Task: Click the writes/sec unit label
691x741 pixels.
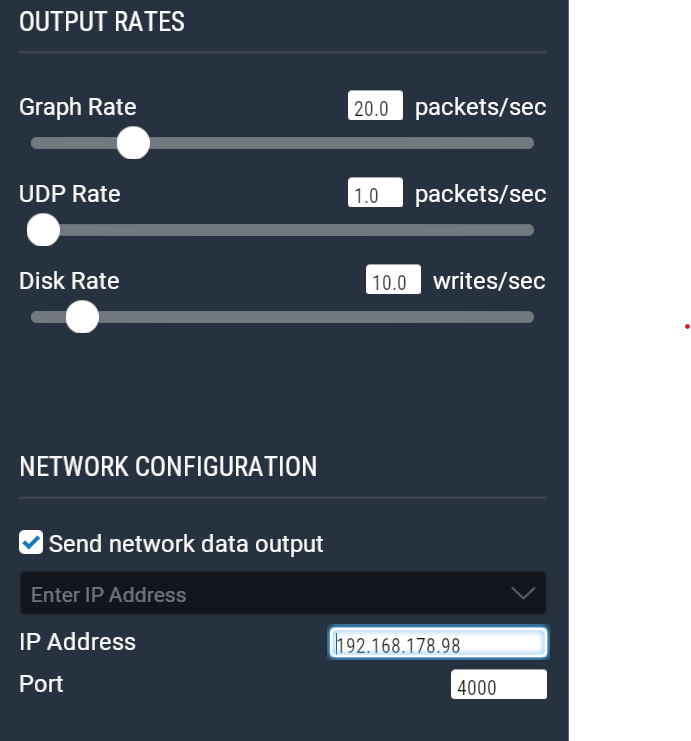Action: click(489, 281)
